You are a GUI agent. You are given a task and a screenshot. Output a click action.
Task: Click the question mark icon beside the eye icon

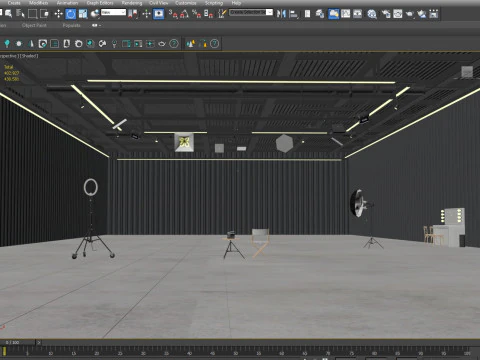tap(174, 44)
